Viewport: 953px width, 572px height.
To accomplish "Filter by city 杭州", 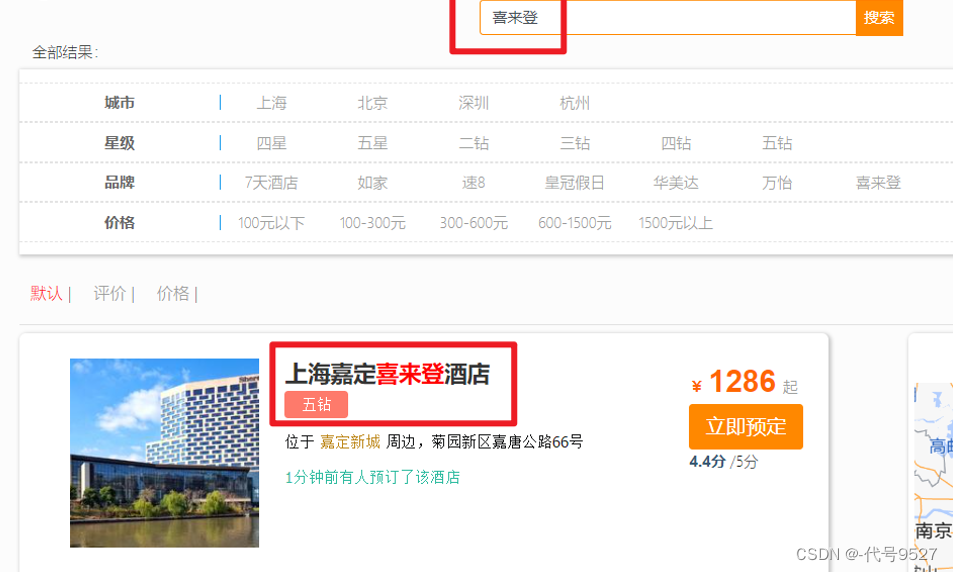I will (574, 103).
